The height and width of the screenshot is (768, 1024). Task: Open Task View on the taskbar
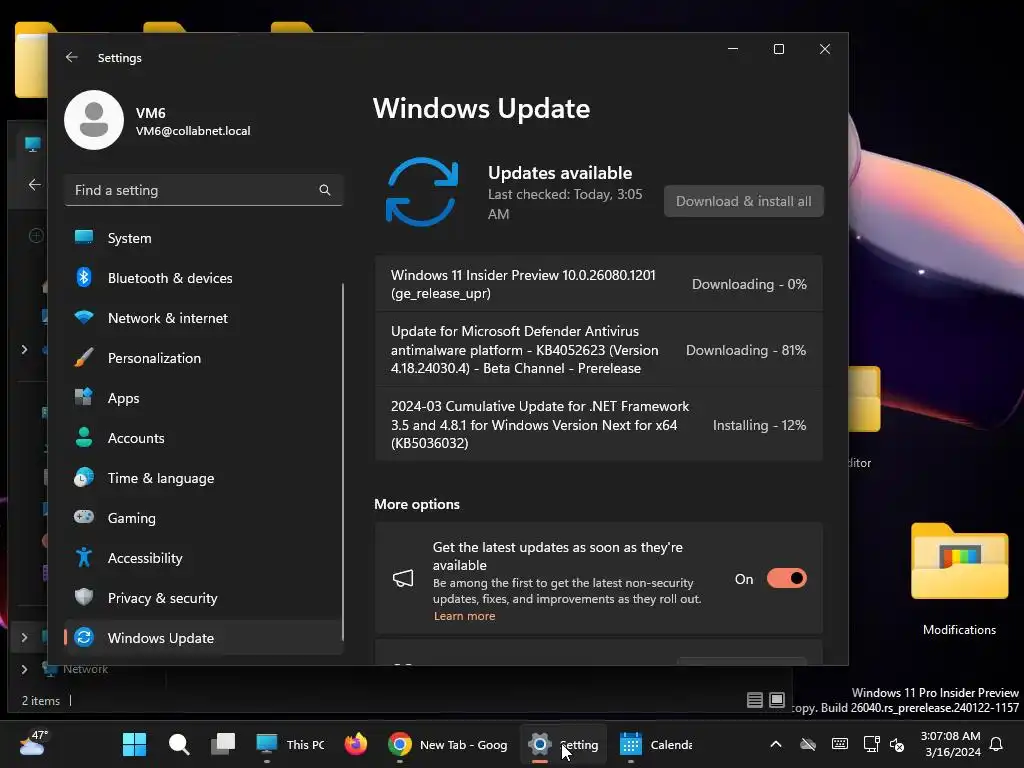(x=223, y=744)
